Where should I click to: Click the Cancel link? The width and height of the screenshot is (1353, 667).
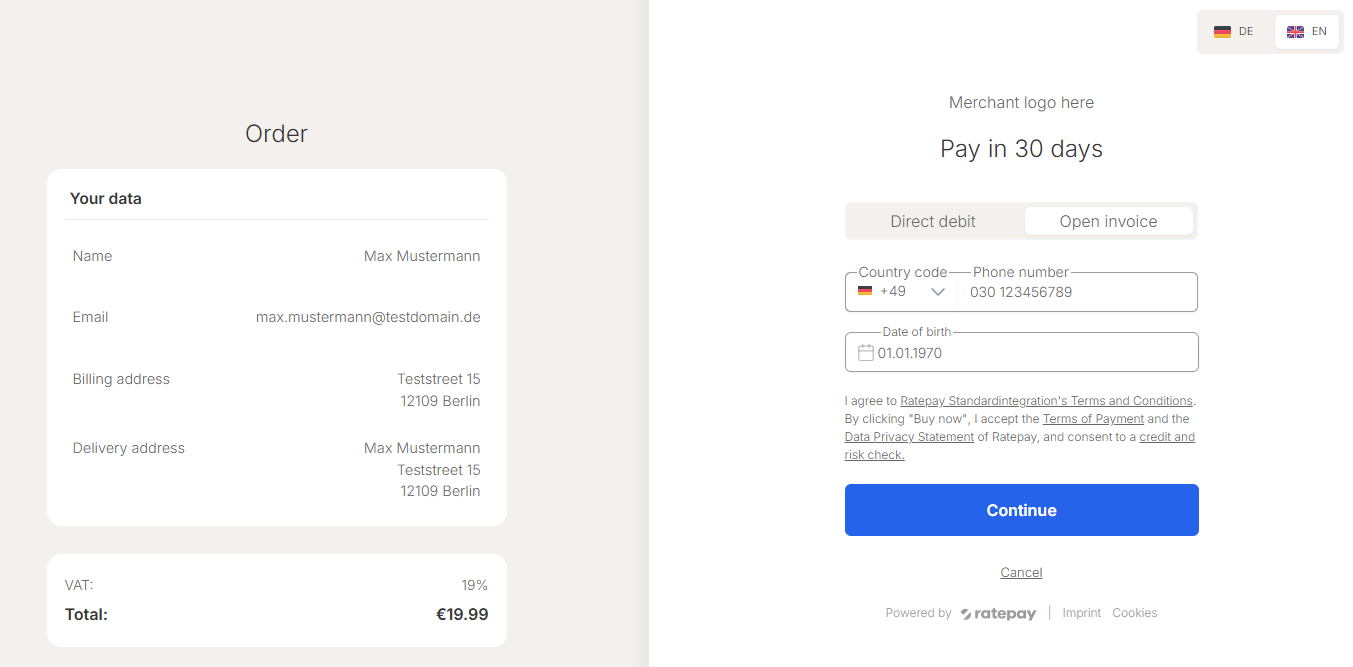[x=1021, y=573]
